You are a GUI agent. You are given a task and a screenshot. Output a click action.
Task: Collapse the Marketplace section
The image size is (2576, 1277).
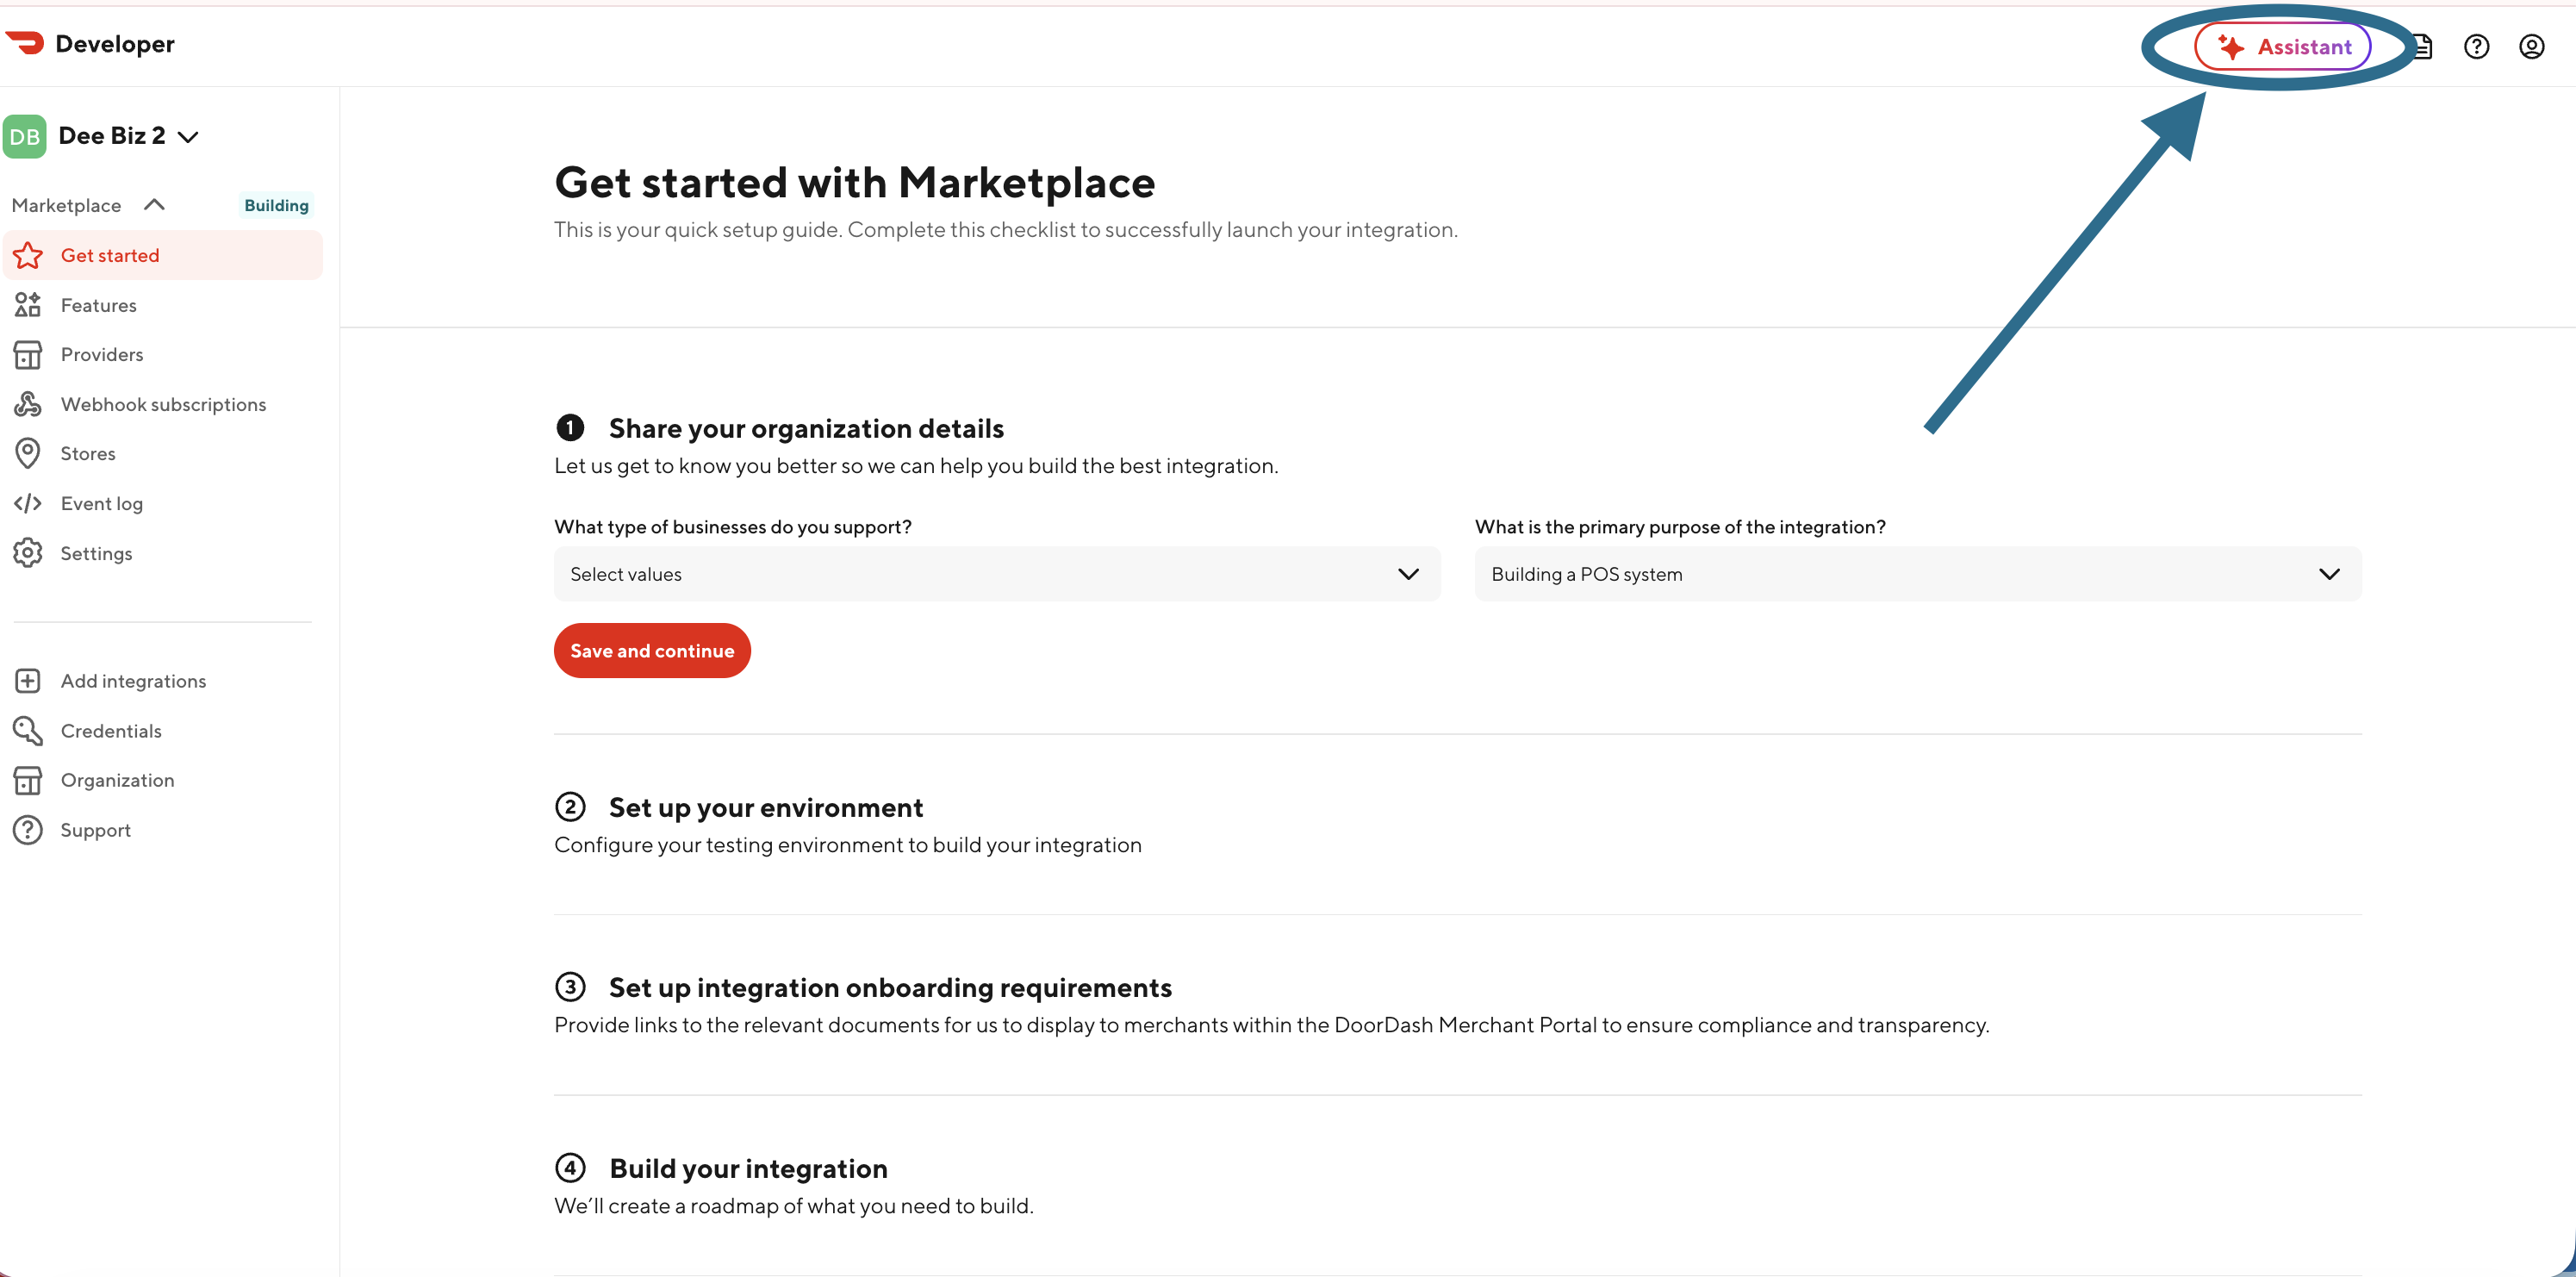(x=155, y=204)
